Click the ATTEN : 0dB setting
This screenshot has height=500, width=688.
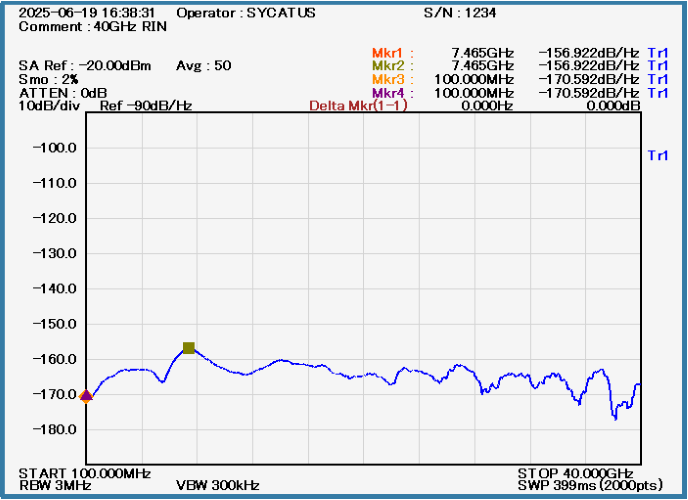[63, 93]
